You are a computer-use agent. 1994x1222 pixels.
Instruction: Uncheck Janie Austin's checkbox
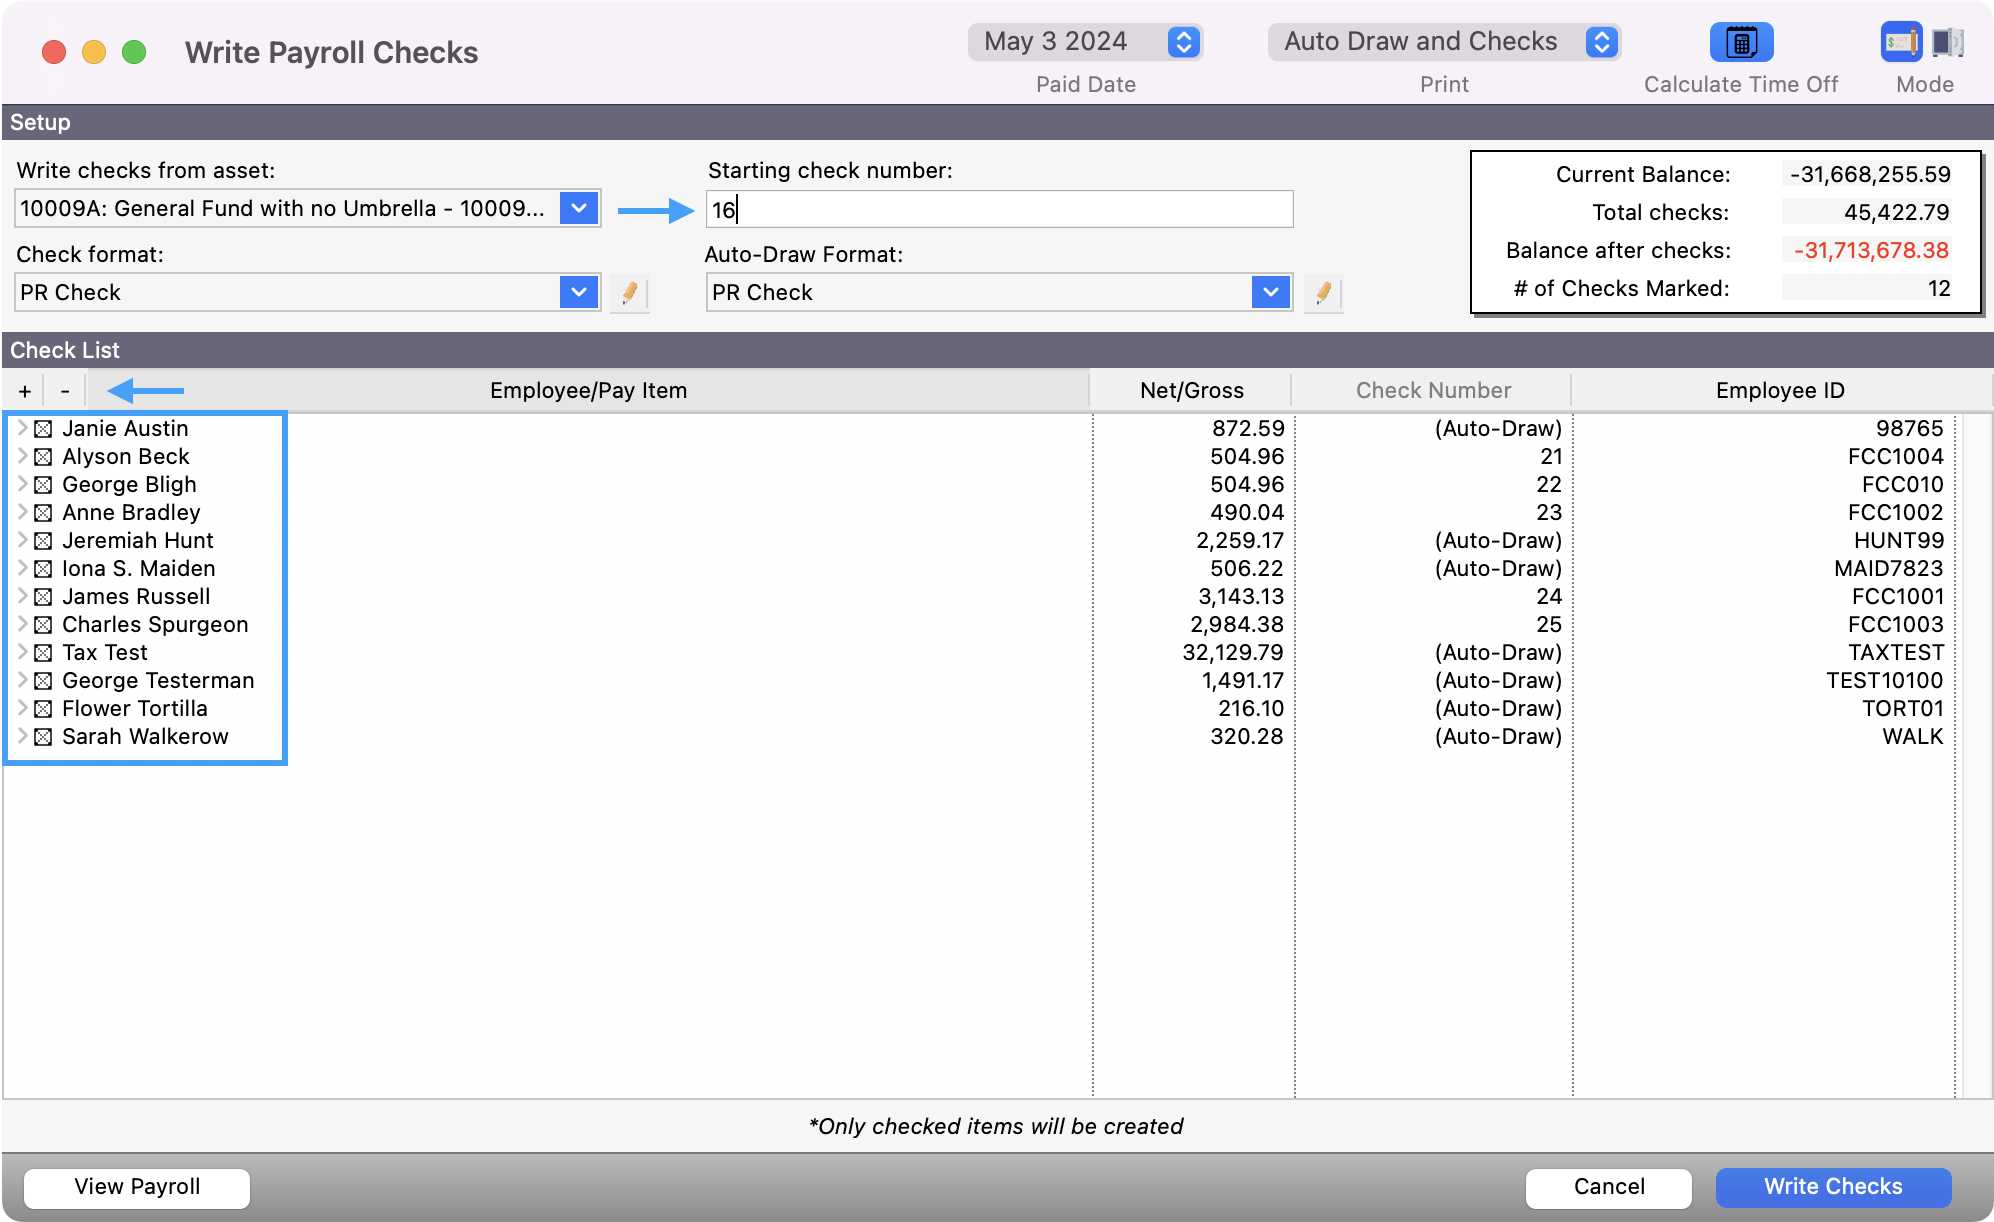pos(43,429)
